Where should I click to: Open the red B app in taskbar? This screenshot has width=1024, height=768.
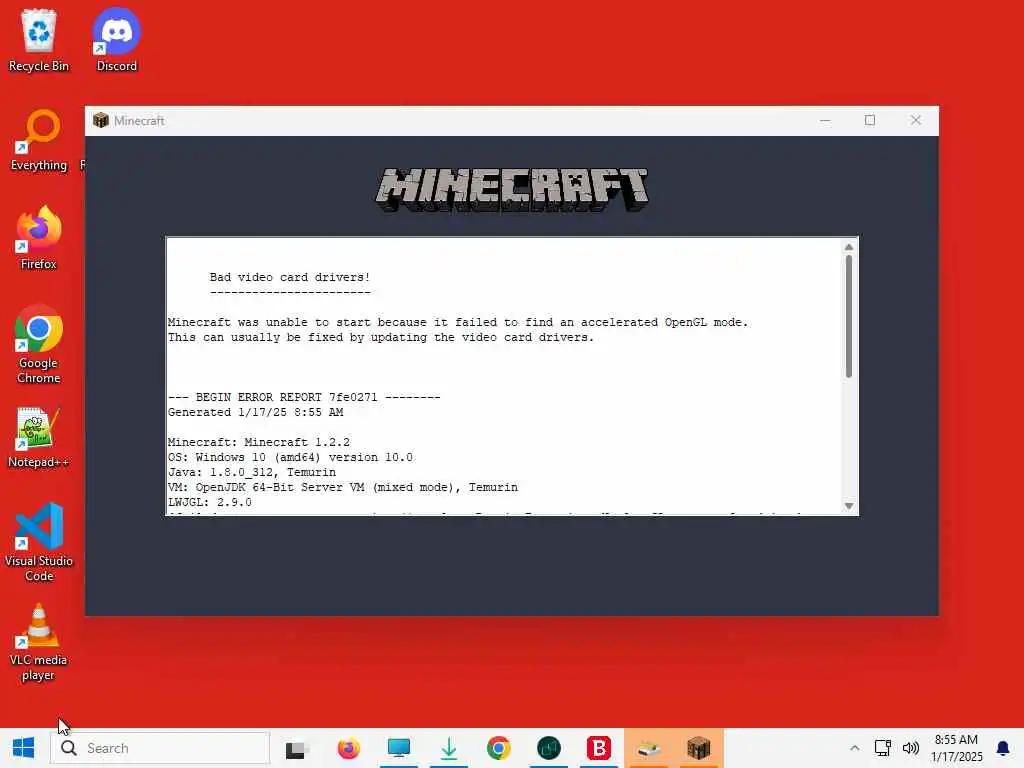(598, 748)
